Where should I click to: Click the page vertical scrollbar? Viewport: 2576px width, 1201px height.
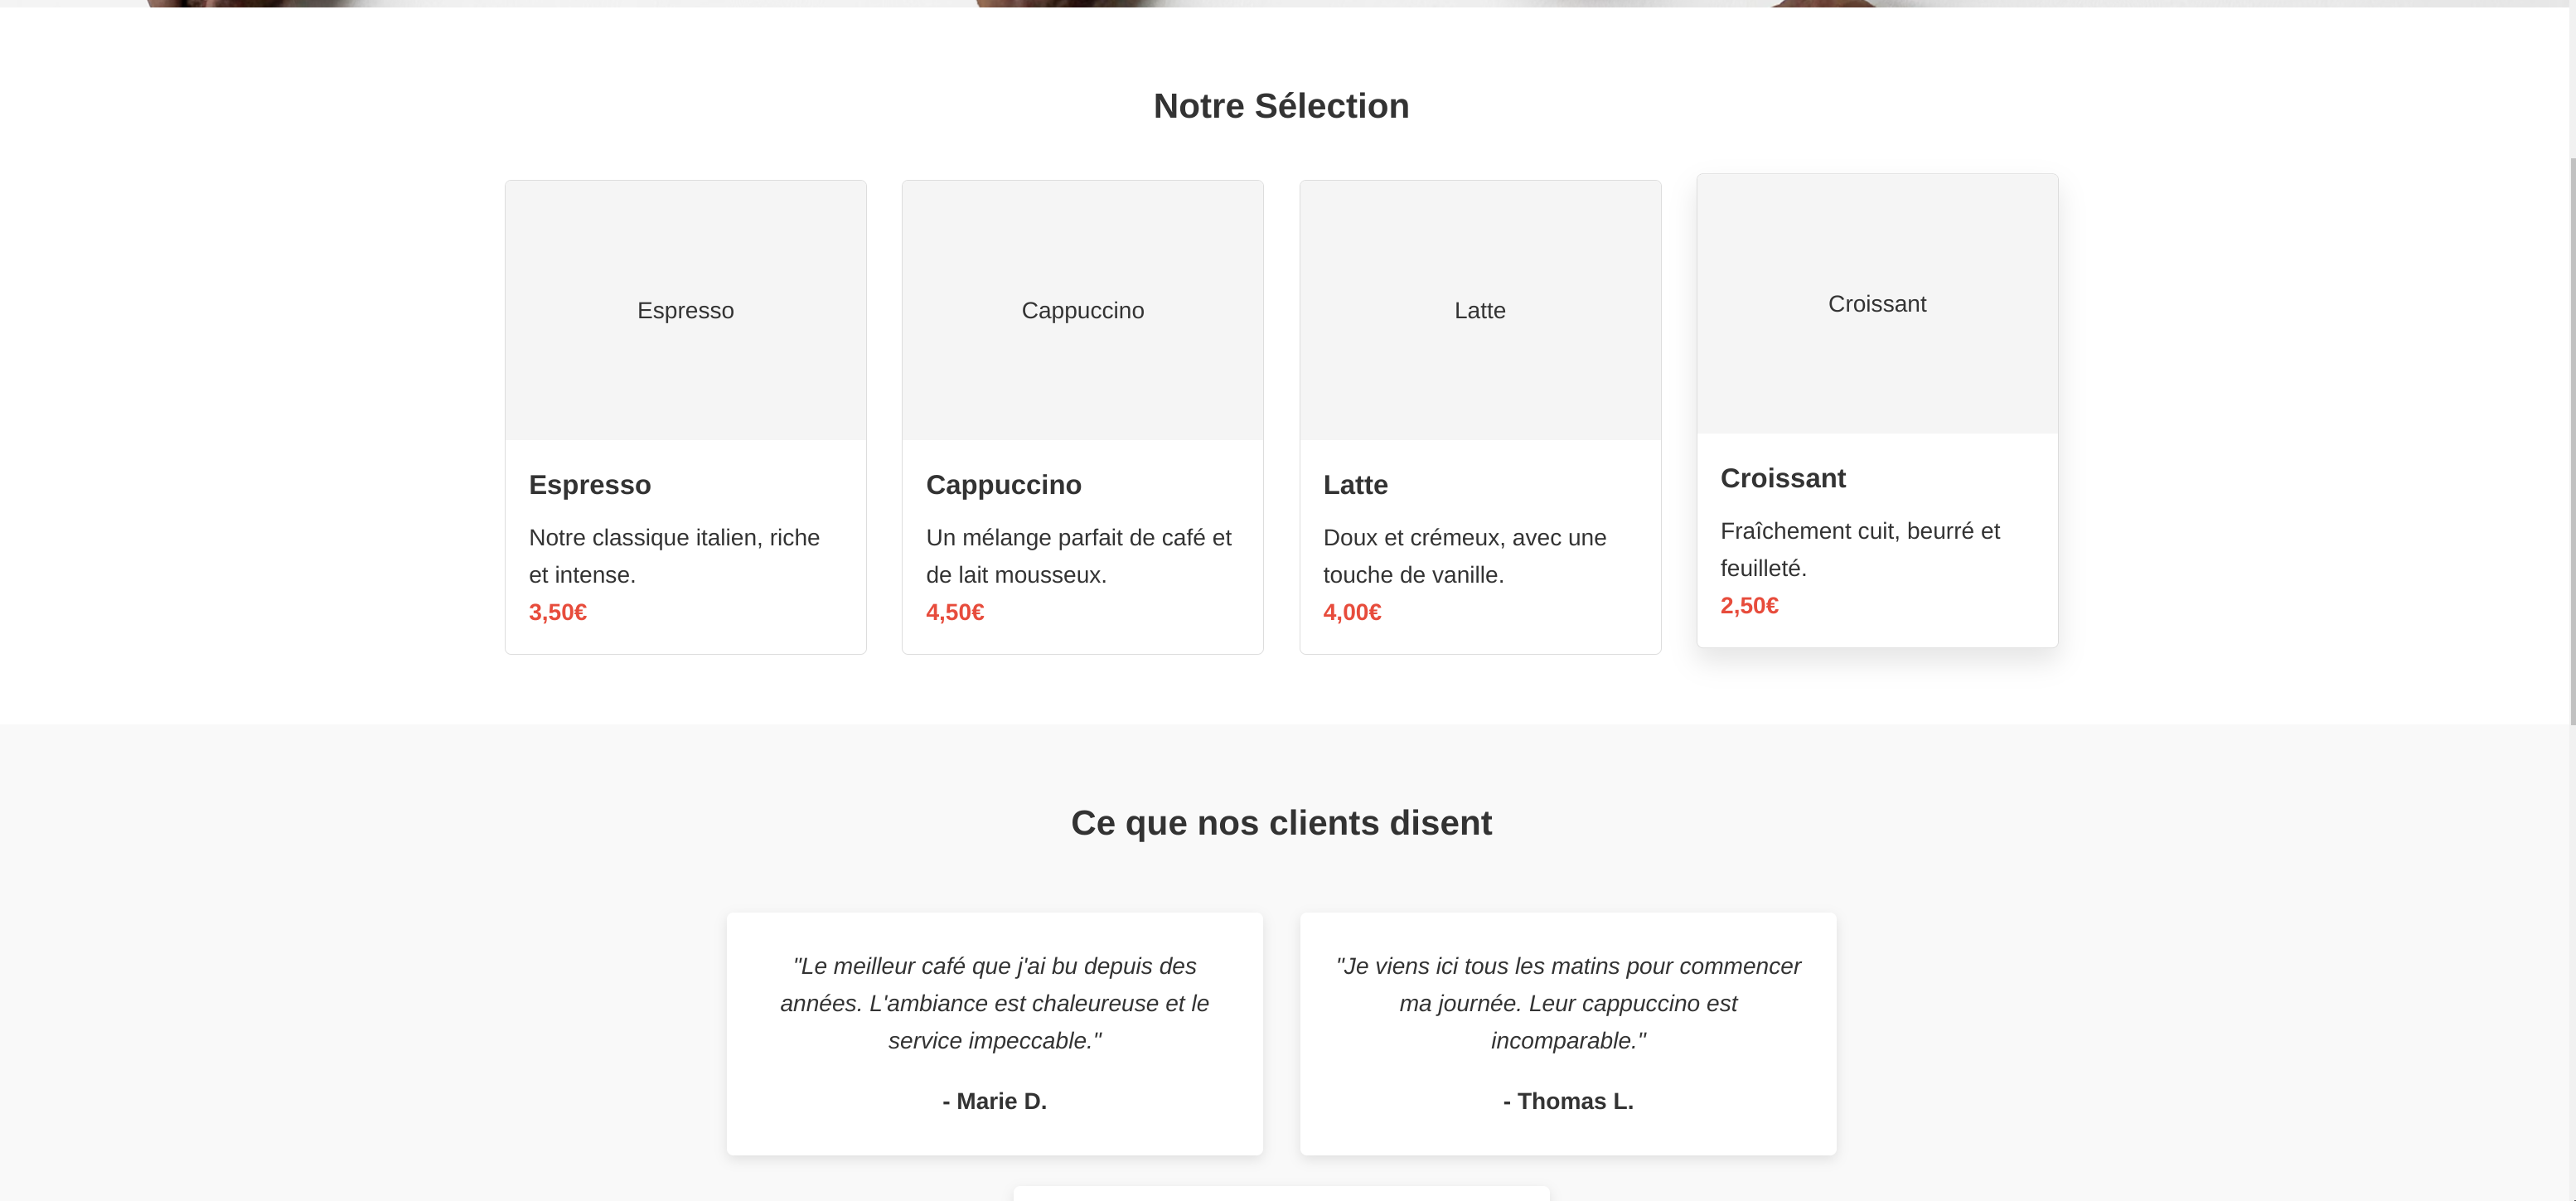tap(2571, 440)
